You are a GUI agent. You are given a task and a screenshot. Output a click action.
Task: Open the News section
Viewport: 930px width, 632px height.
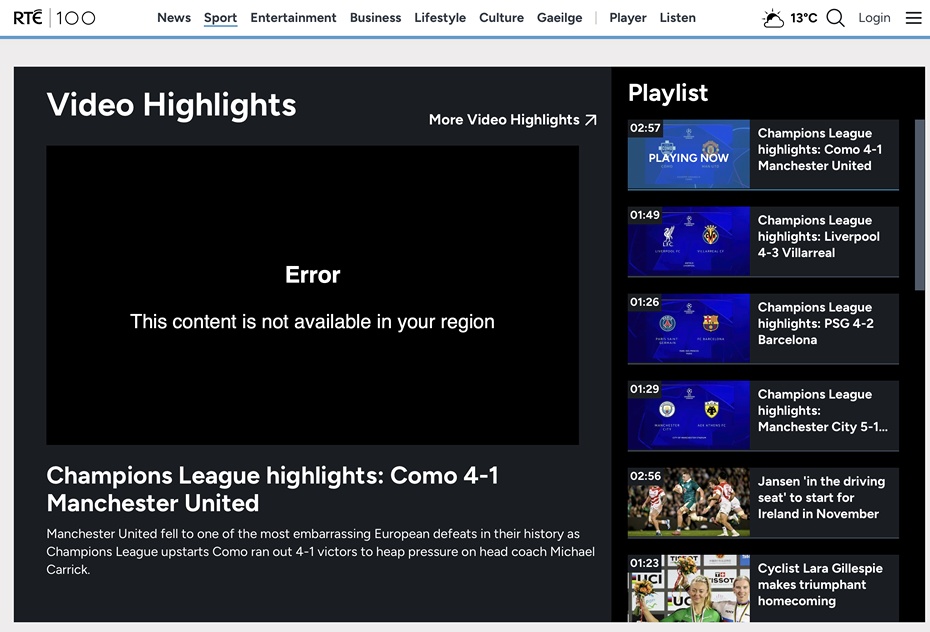174,18
